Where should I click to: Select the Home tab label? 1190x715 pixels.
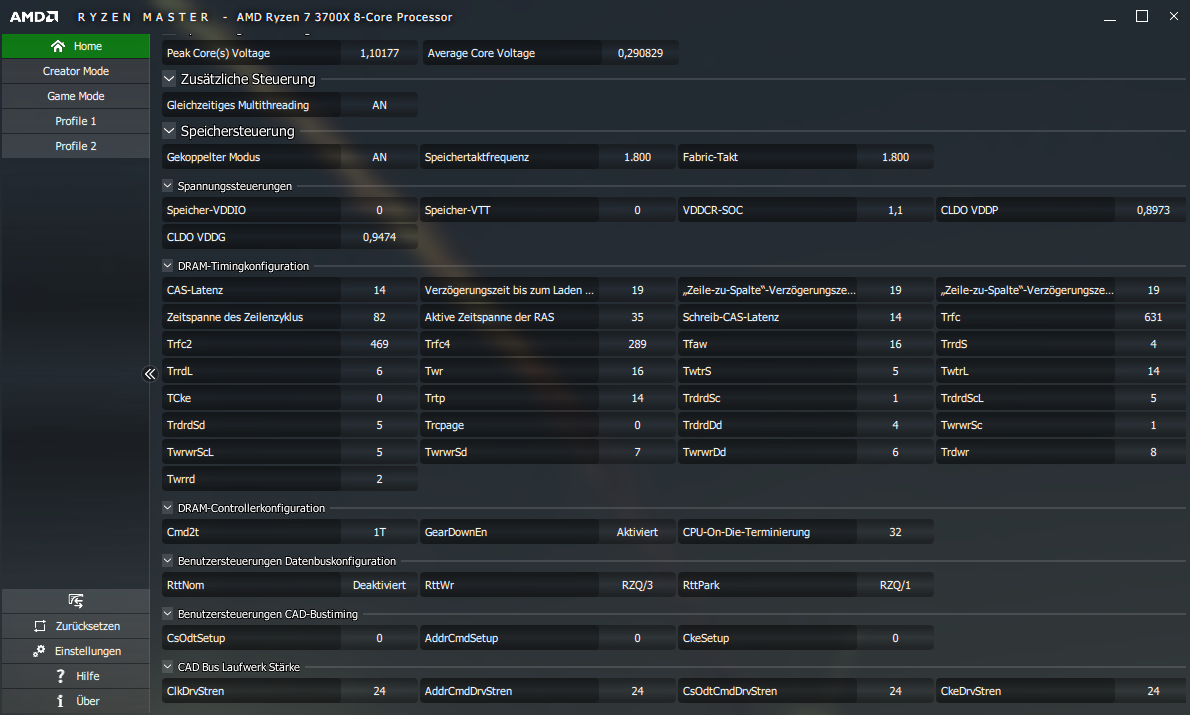(88, 46)
